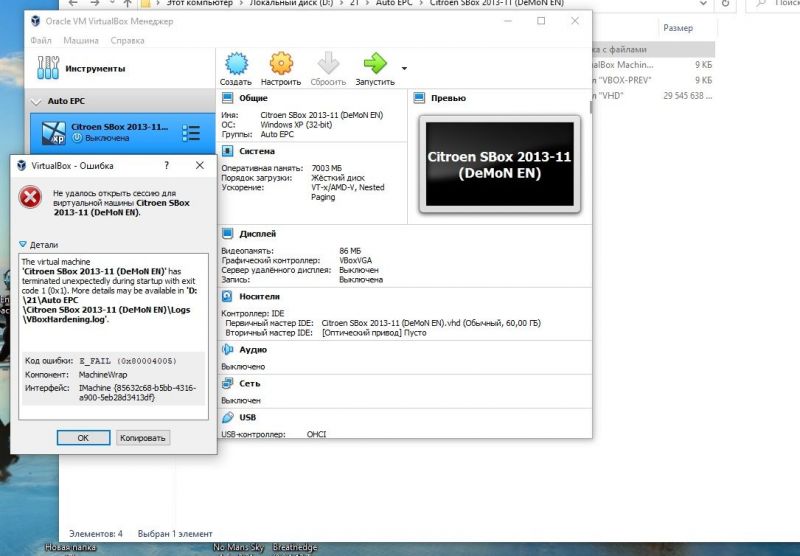Viewport: 800px width, 556px height.
Task: Select Breathedge desktop shortcut label
Action: 294,547
